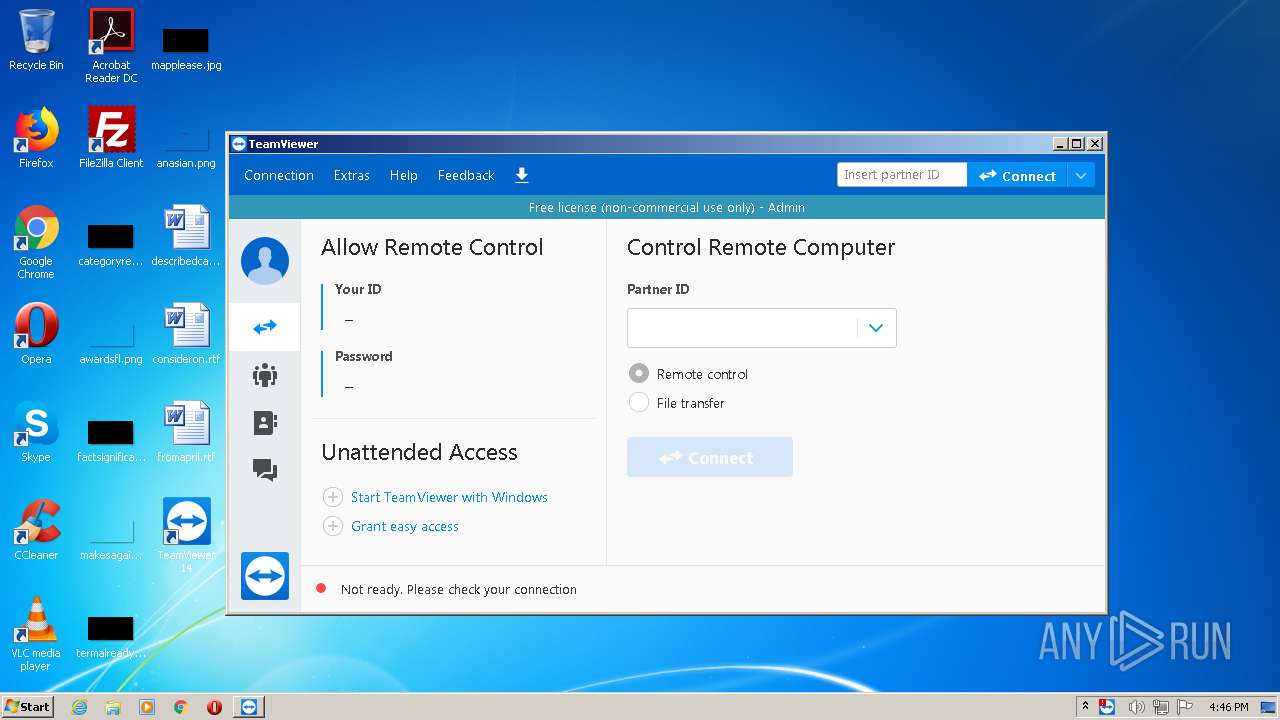Screen dimensions: 1280x720
Task: Click Insert partner ID field in toolbar
Action: coord(902,175)
